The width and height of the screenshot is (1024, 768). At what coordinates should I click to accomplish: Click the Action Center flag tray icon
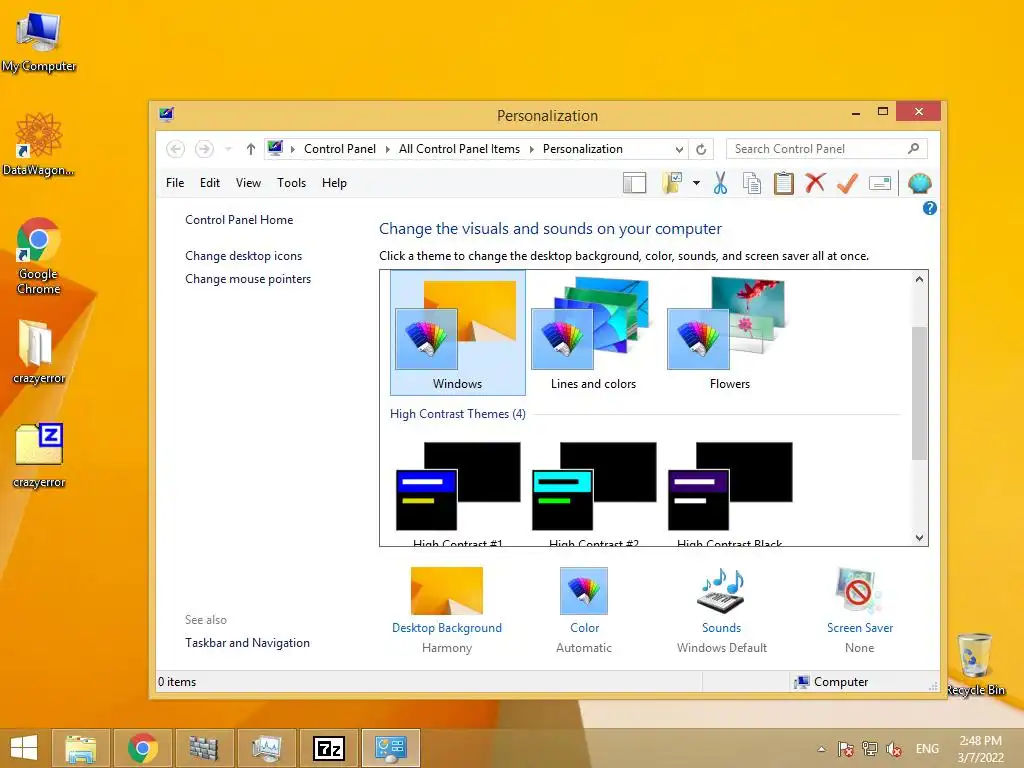[846, 749]
